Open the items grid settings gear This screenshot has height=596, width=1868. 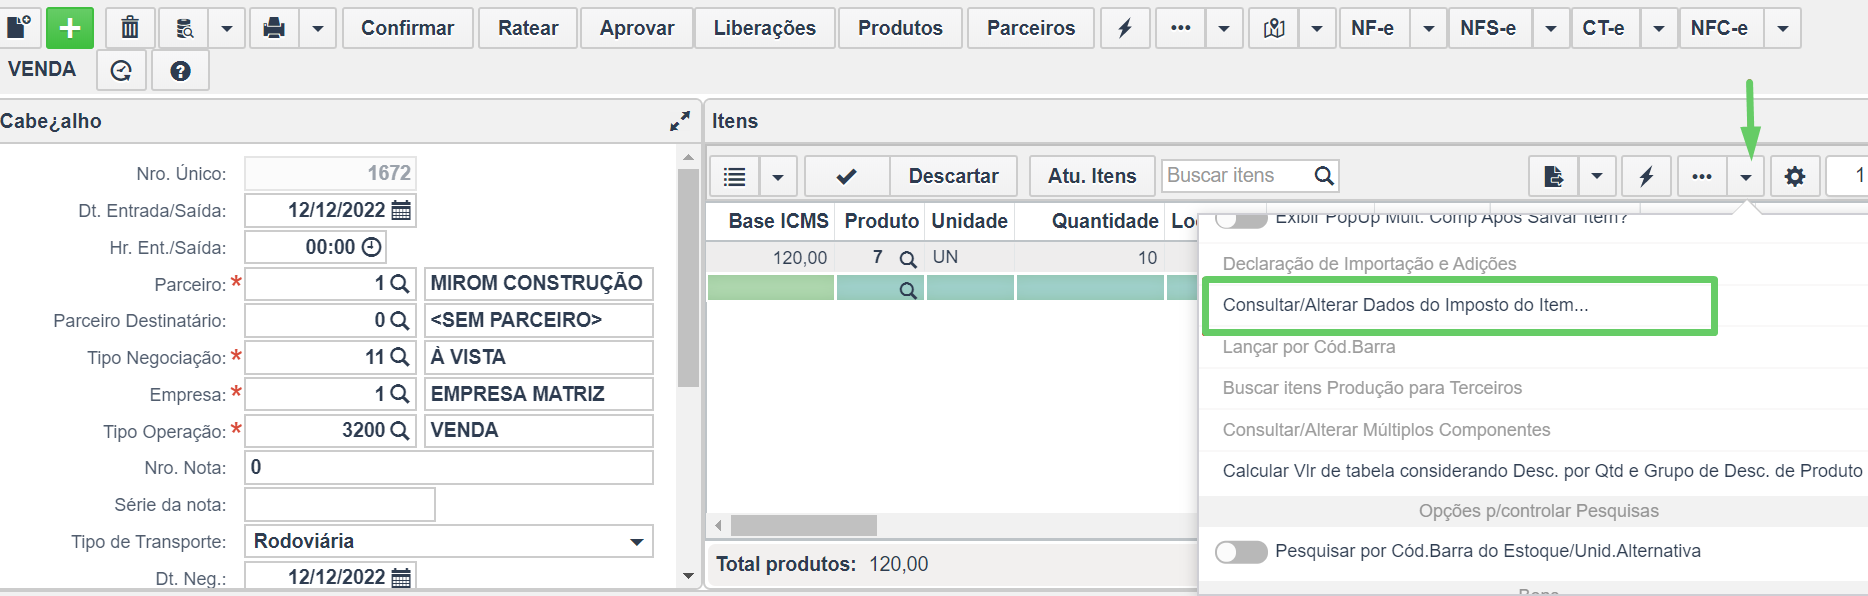1795,176
